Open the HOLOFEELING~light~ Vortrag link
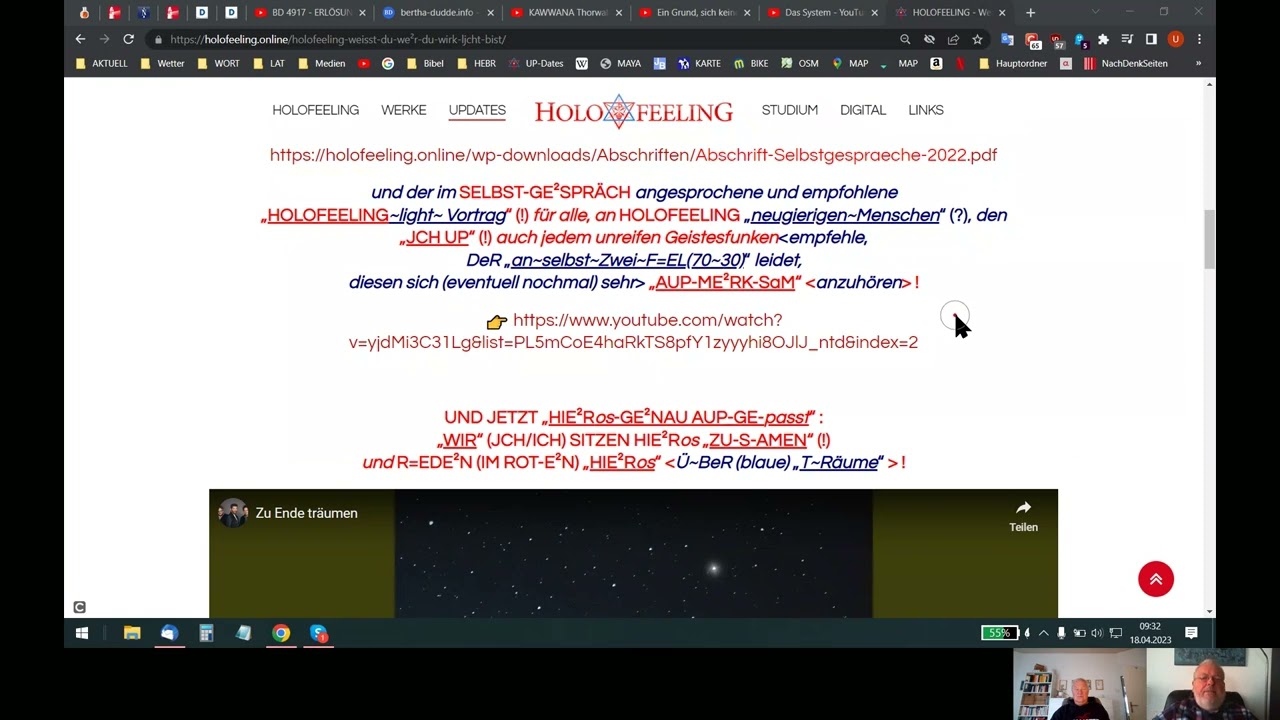 click(386, 215)
